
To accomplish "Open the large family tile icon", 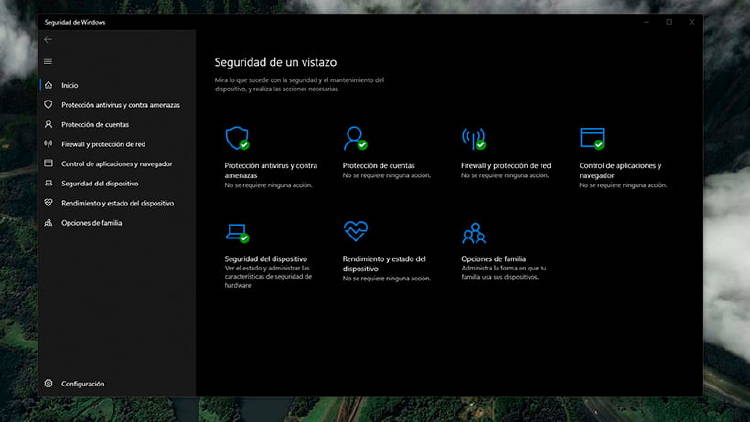I will pos(474,233).
